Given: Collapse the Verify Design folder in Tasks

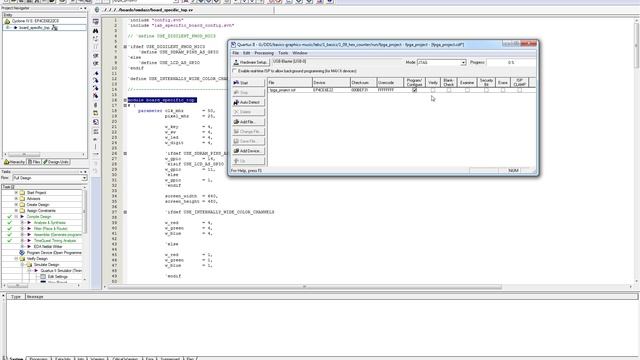Looking at the screenshot, I should pyautogui.click(x=16, y=259).
